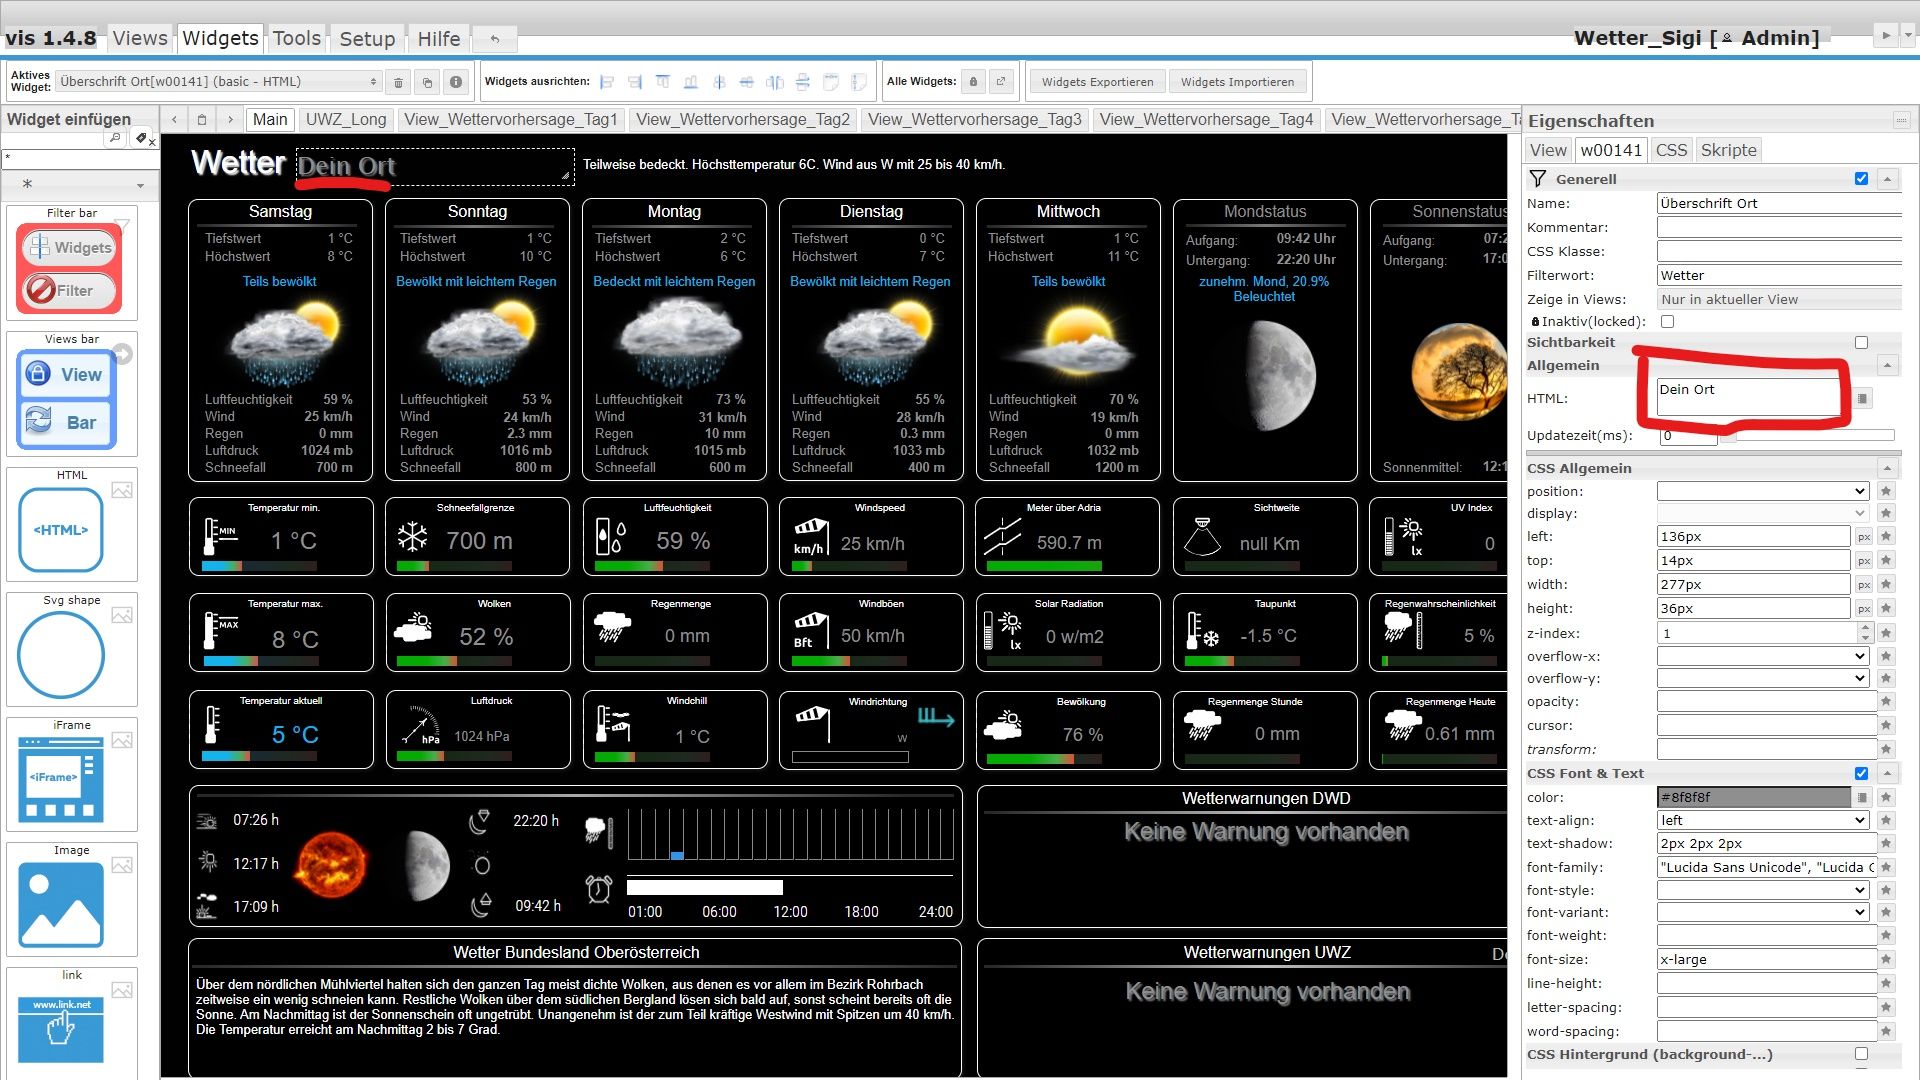This screenshot has width=1920, height=1080.
Task: Click Widgets Importieren button
Action: coord(1237,82)
